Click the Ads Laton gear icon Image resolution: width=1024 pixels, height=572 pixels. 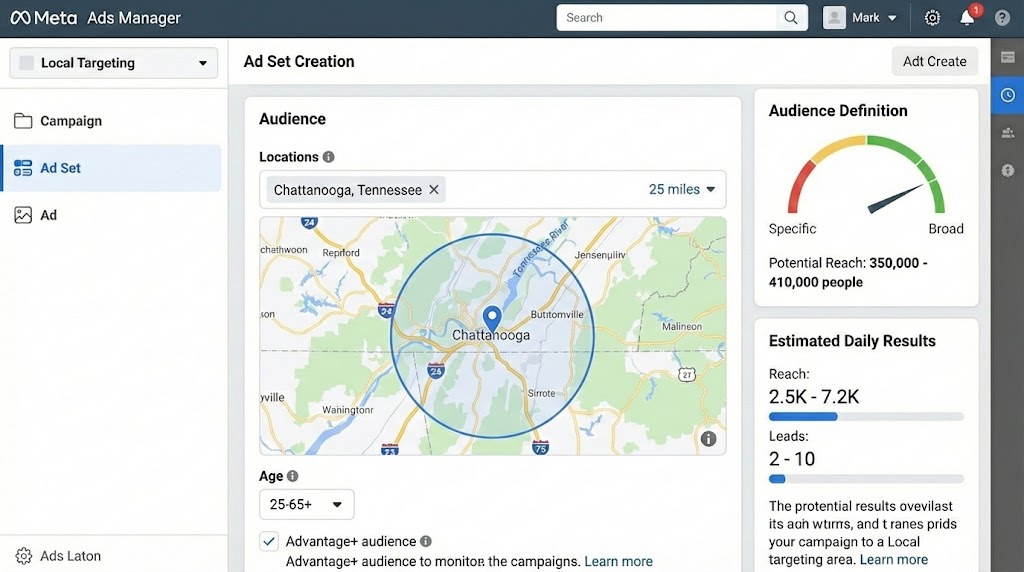[x=24, y=556]
